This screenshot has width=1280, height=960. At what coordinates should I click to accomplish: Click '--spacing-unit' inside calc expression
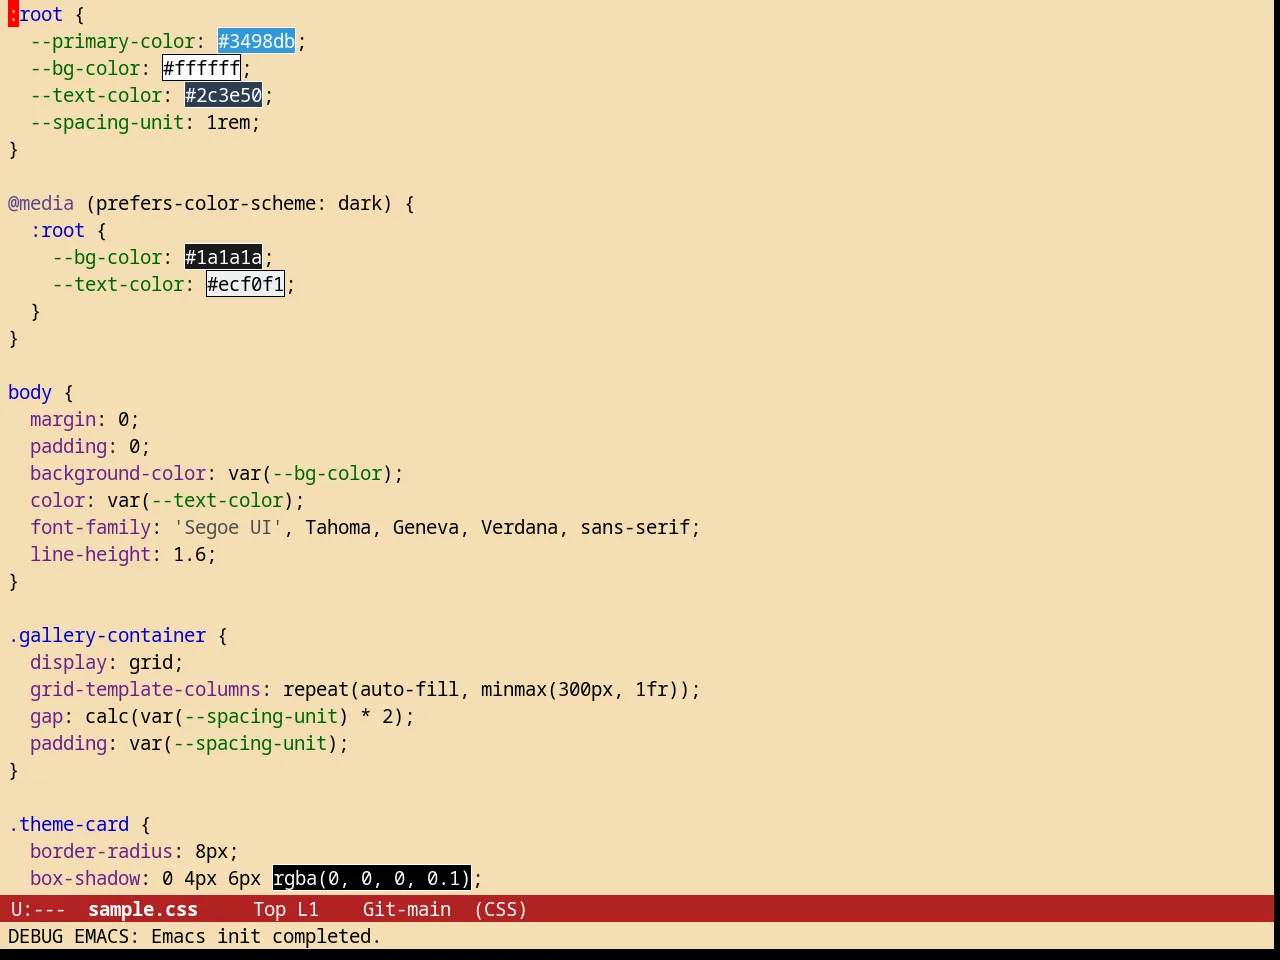[261, 716]
